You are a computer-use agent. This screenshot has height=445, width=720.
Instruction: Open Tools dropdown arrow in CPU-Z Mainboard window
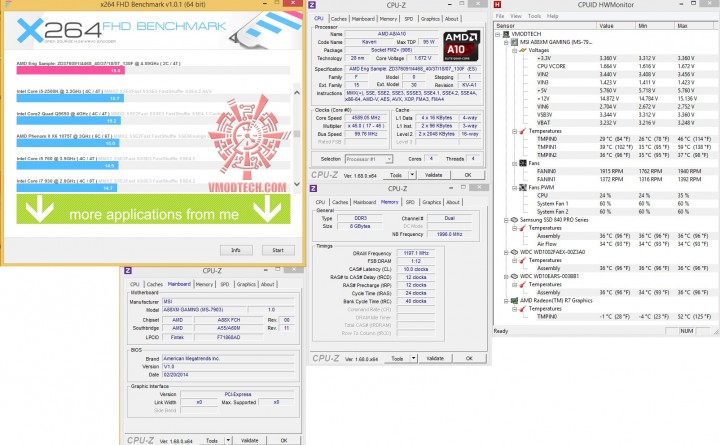click(x=228, y=440)
